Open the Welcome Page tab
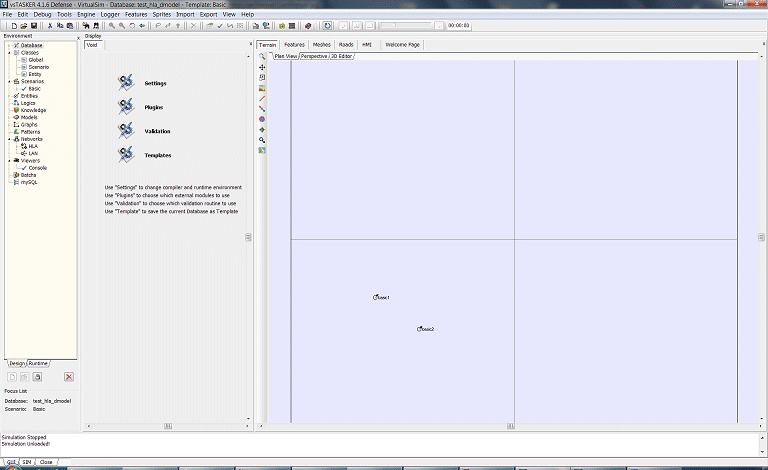This screenshot has width=768, height=470. (402, 45)
